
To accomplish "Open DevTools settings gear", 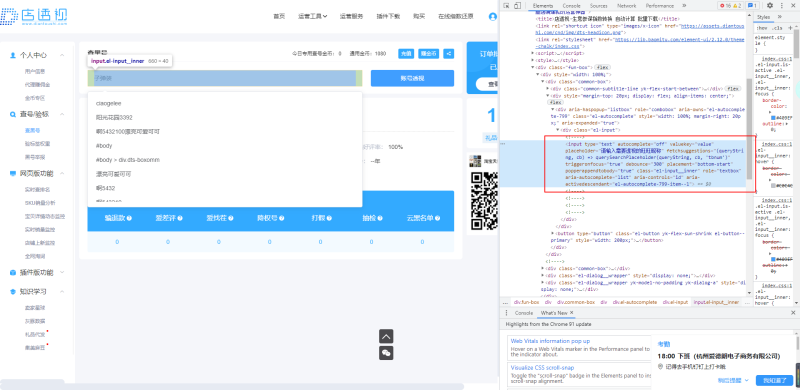I will [x=770, y=6].
